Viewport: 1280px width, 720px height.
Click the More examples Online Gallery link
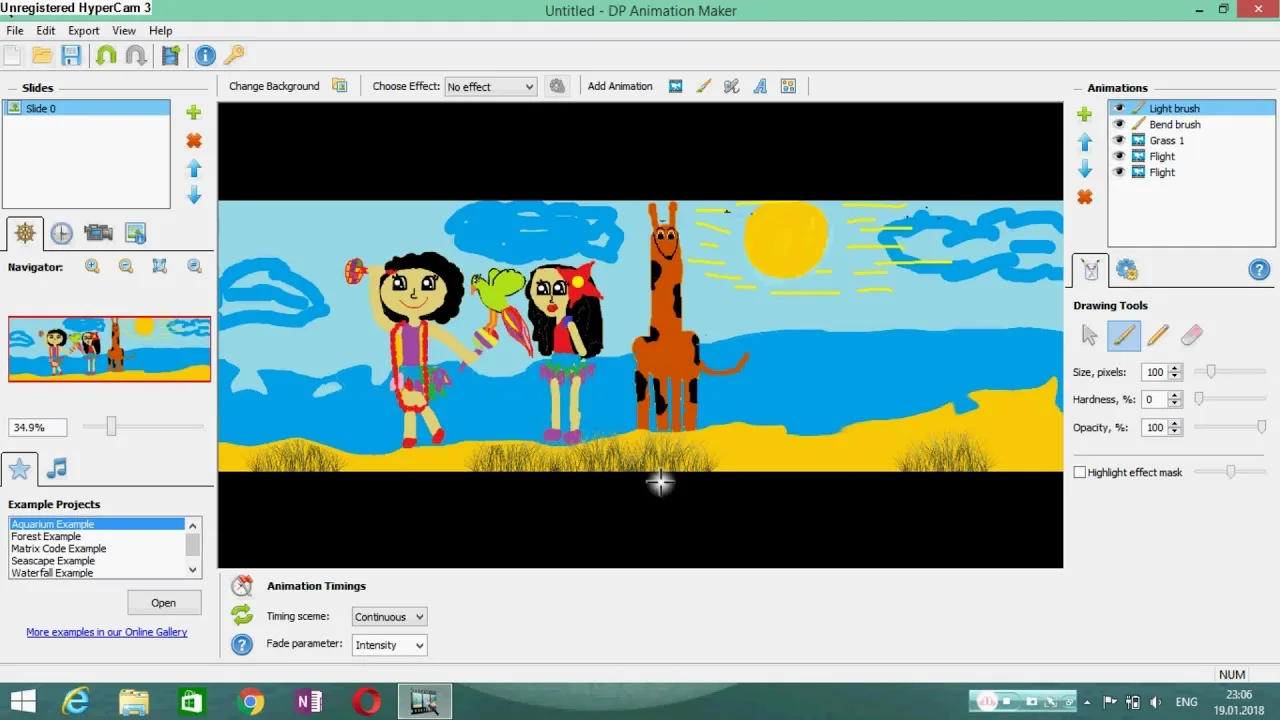[x=106, y=632]
